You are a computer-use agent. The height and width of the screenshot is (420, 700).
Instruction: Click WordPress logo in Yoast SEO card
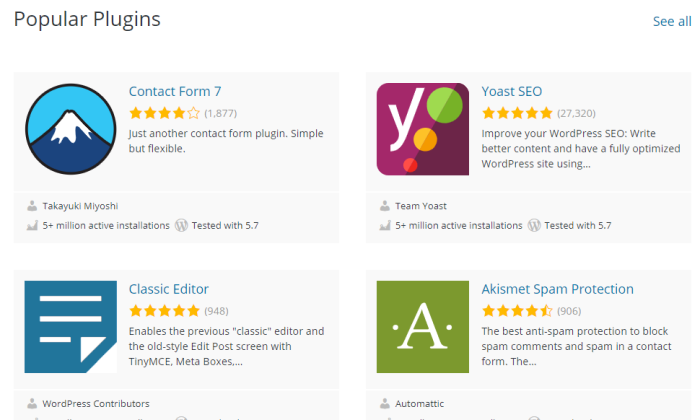[x=534, y=225]
